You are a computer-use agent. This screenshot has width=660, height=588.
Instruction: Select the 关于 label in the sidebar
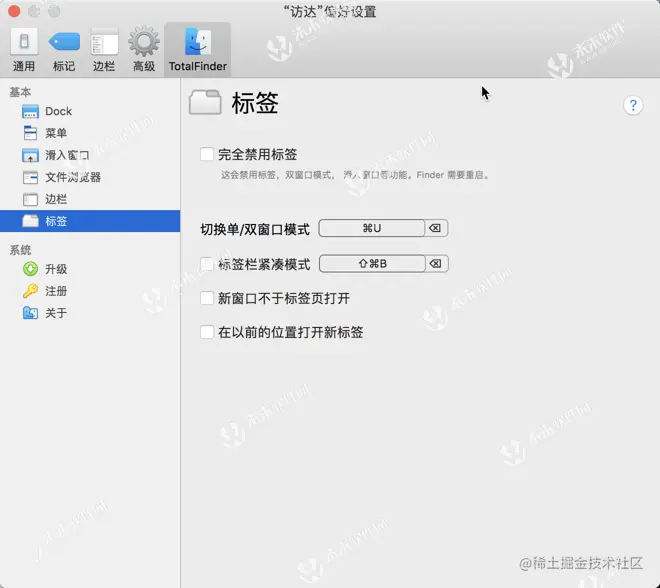(56, 313)
